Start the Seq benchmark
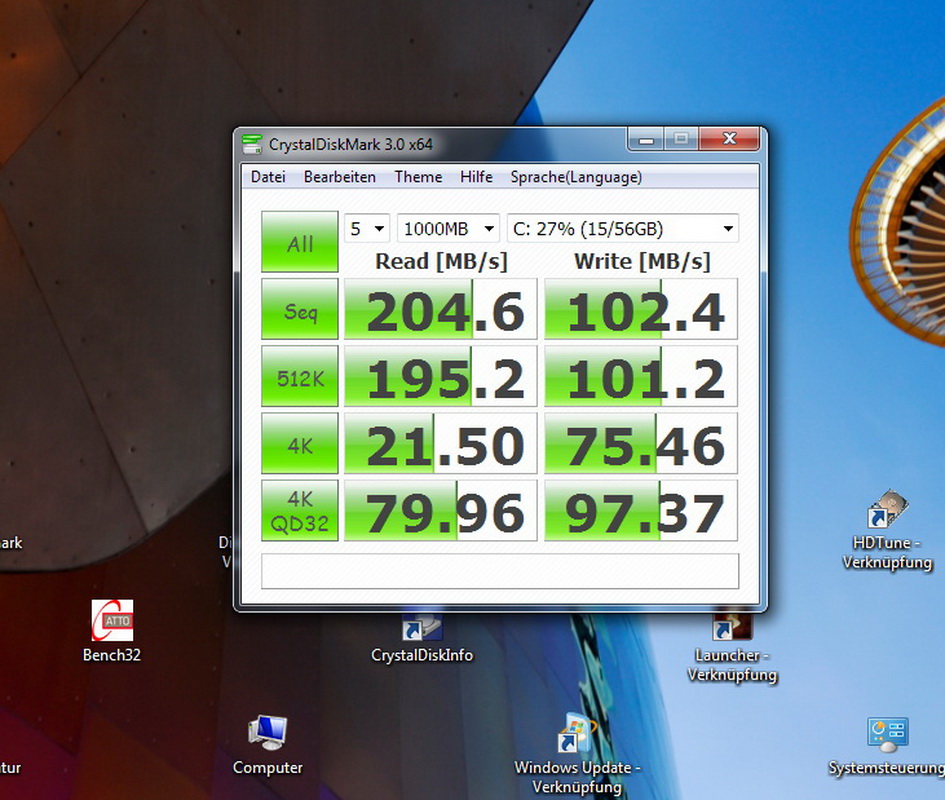This screenshot has width=945, height=800. click(300, 309)
